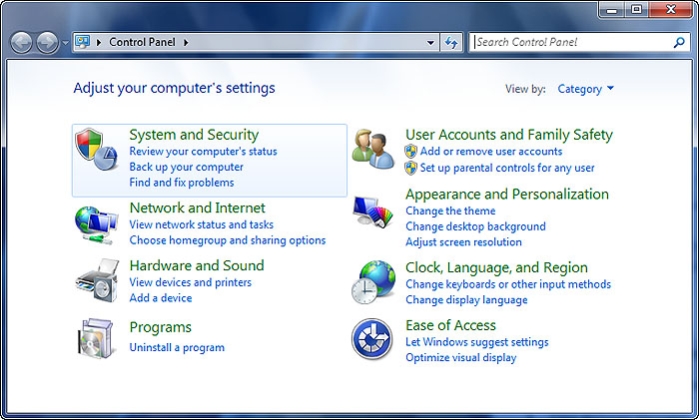Click the refresh button beside address bar
The image size is (699, 420).
point(451,42)
